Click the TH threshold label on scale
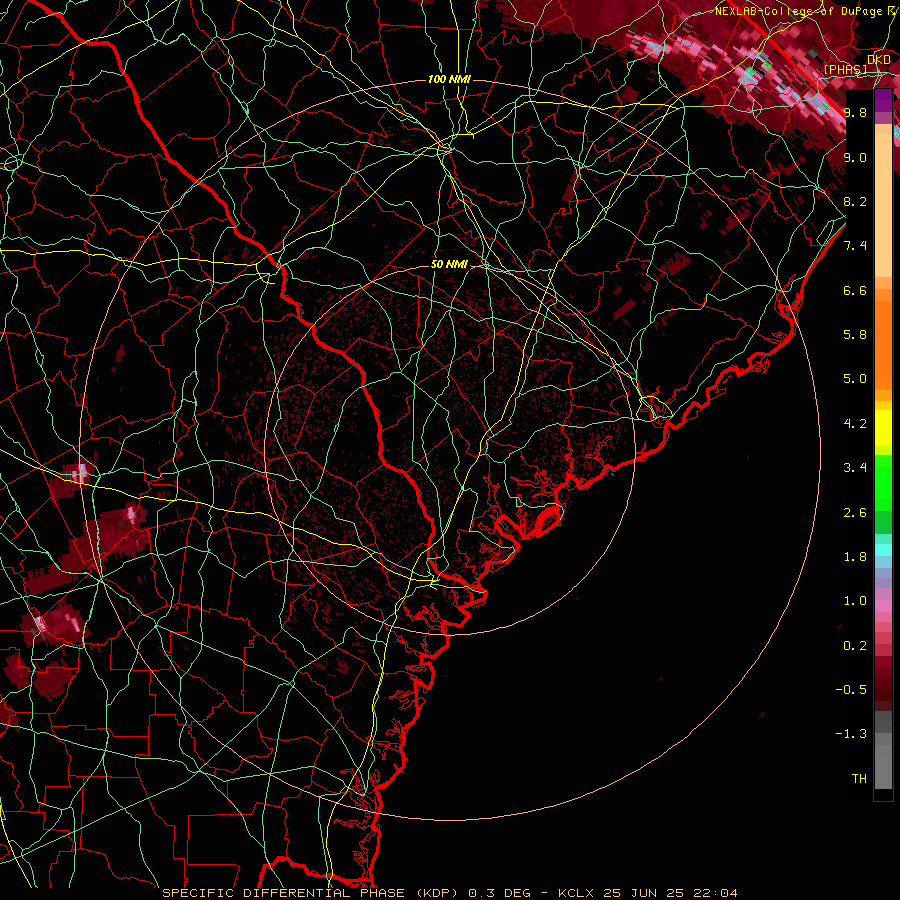 pos(859,779)
